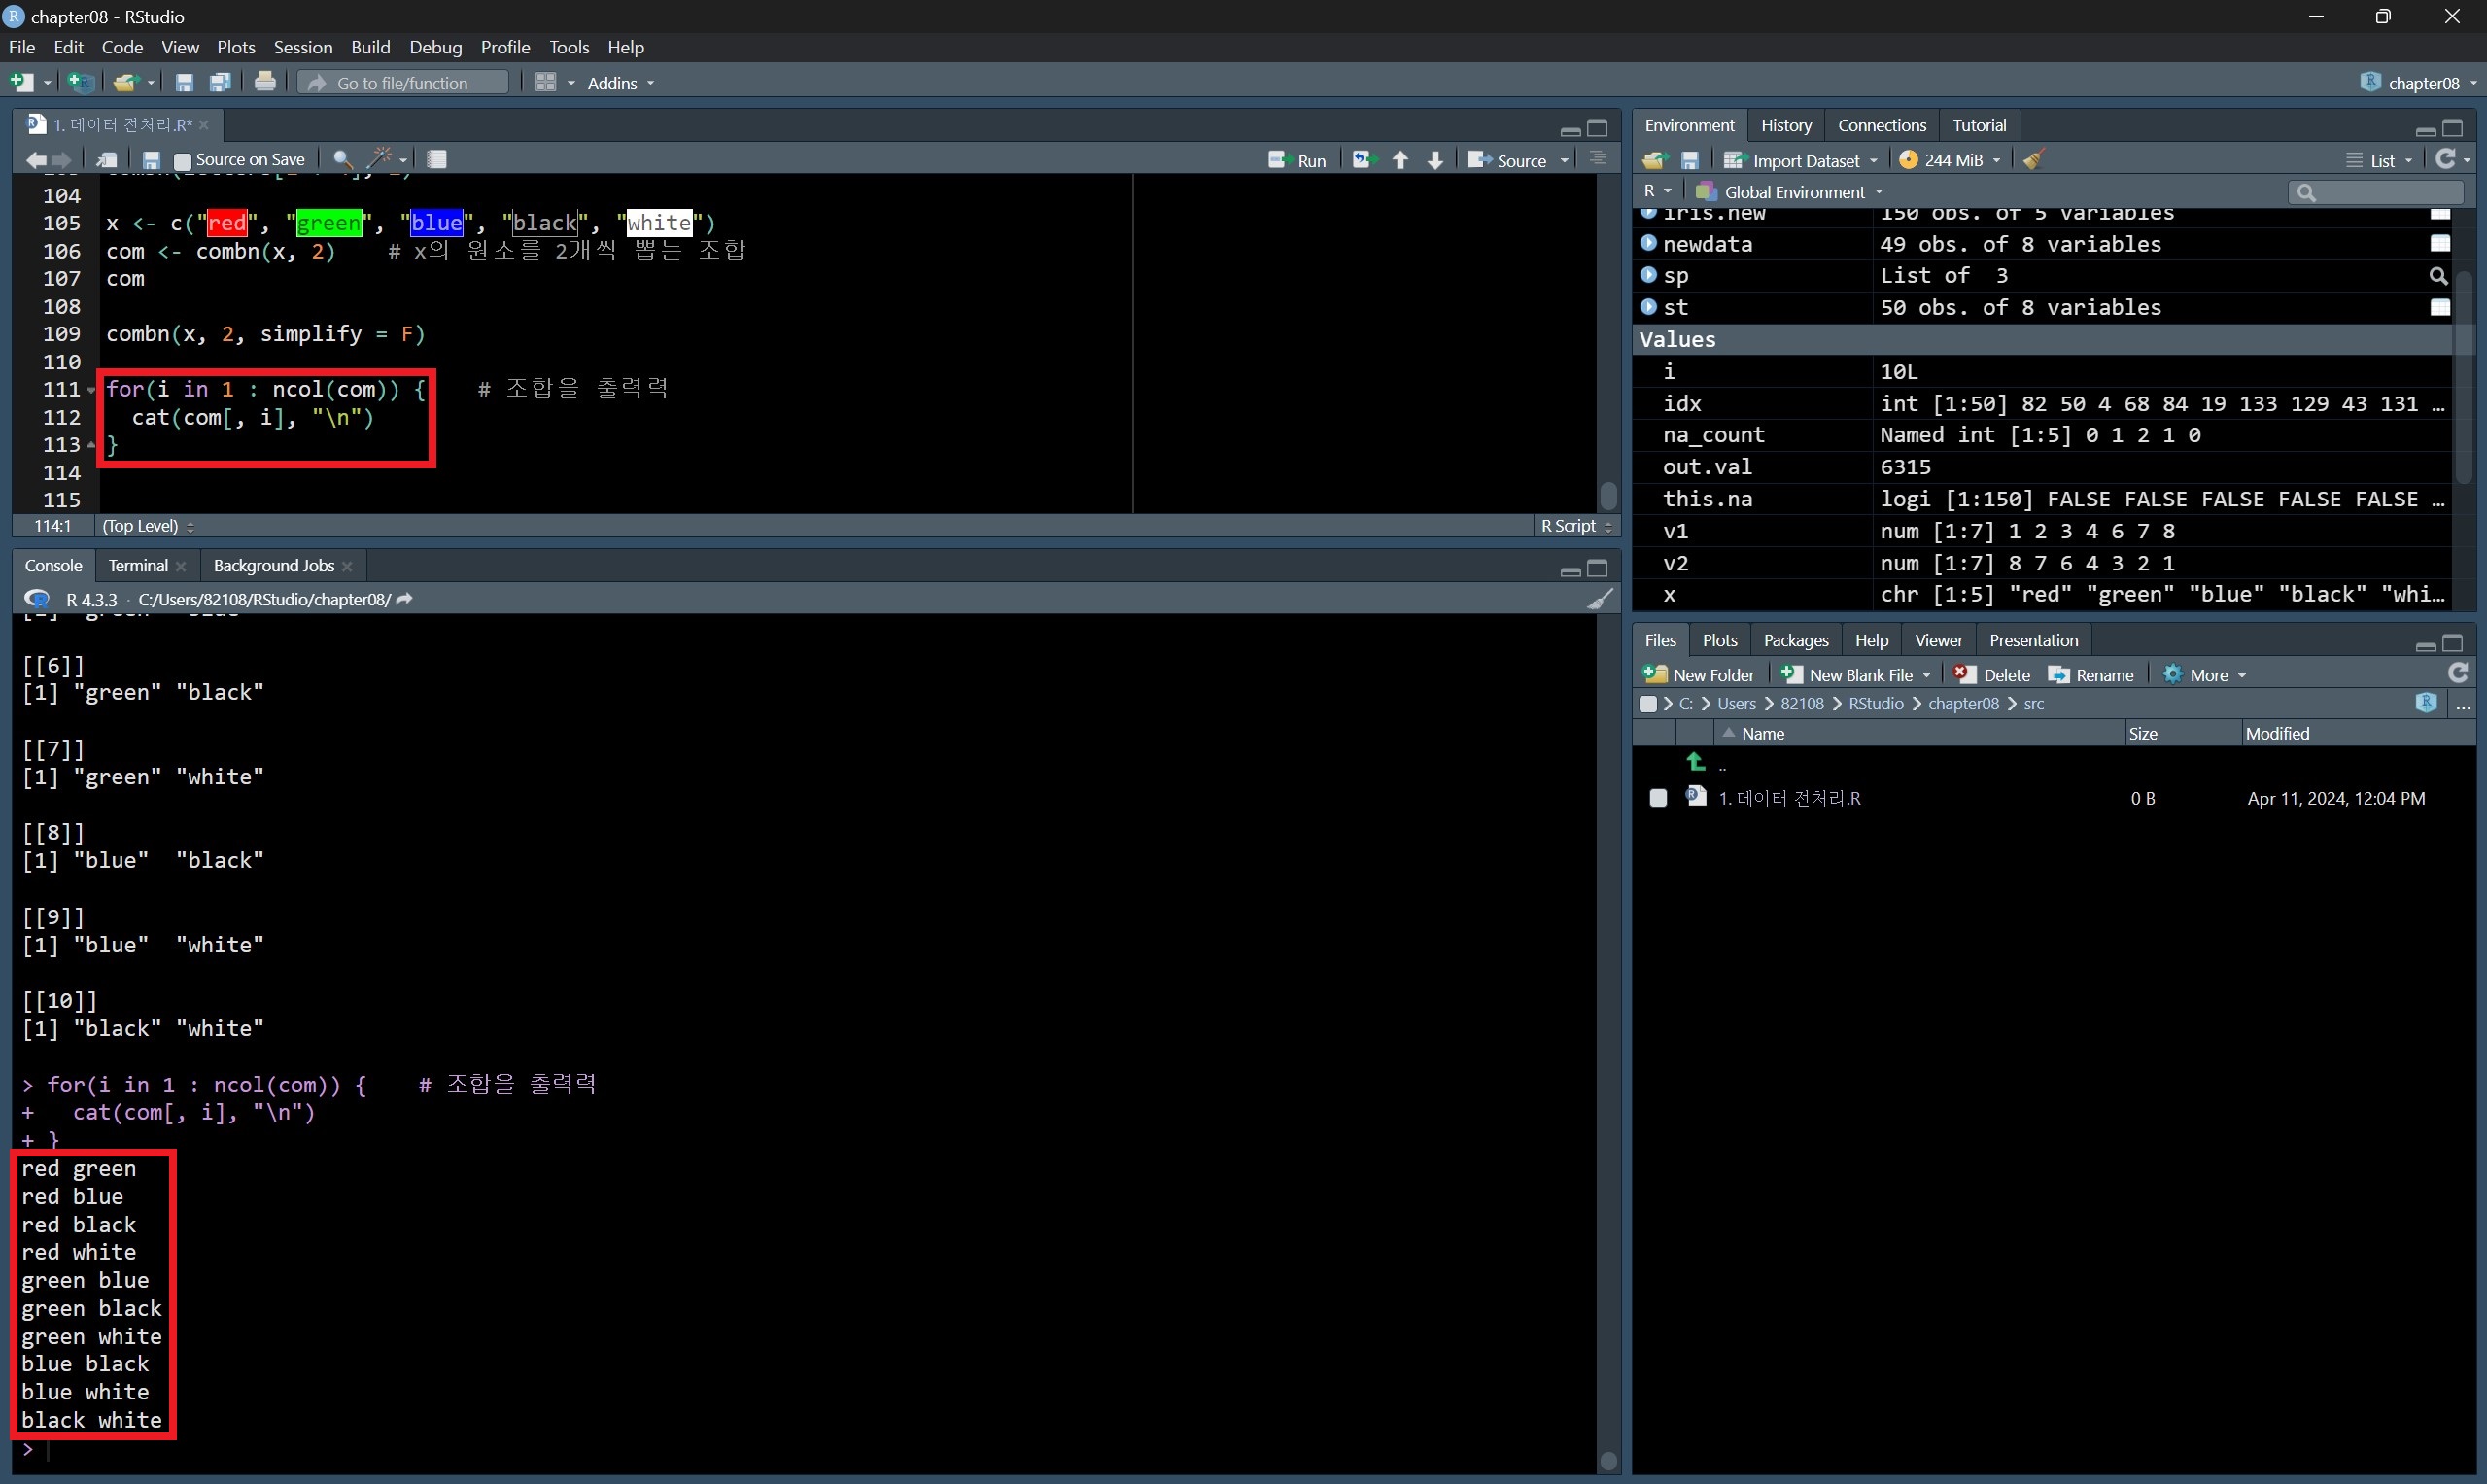Viewport: 2487px width, 1484px height.
Task: Click the code tools magic wand icon
Action: (380, 159)
